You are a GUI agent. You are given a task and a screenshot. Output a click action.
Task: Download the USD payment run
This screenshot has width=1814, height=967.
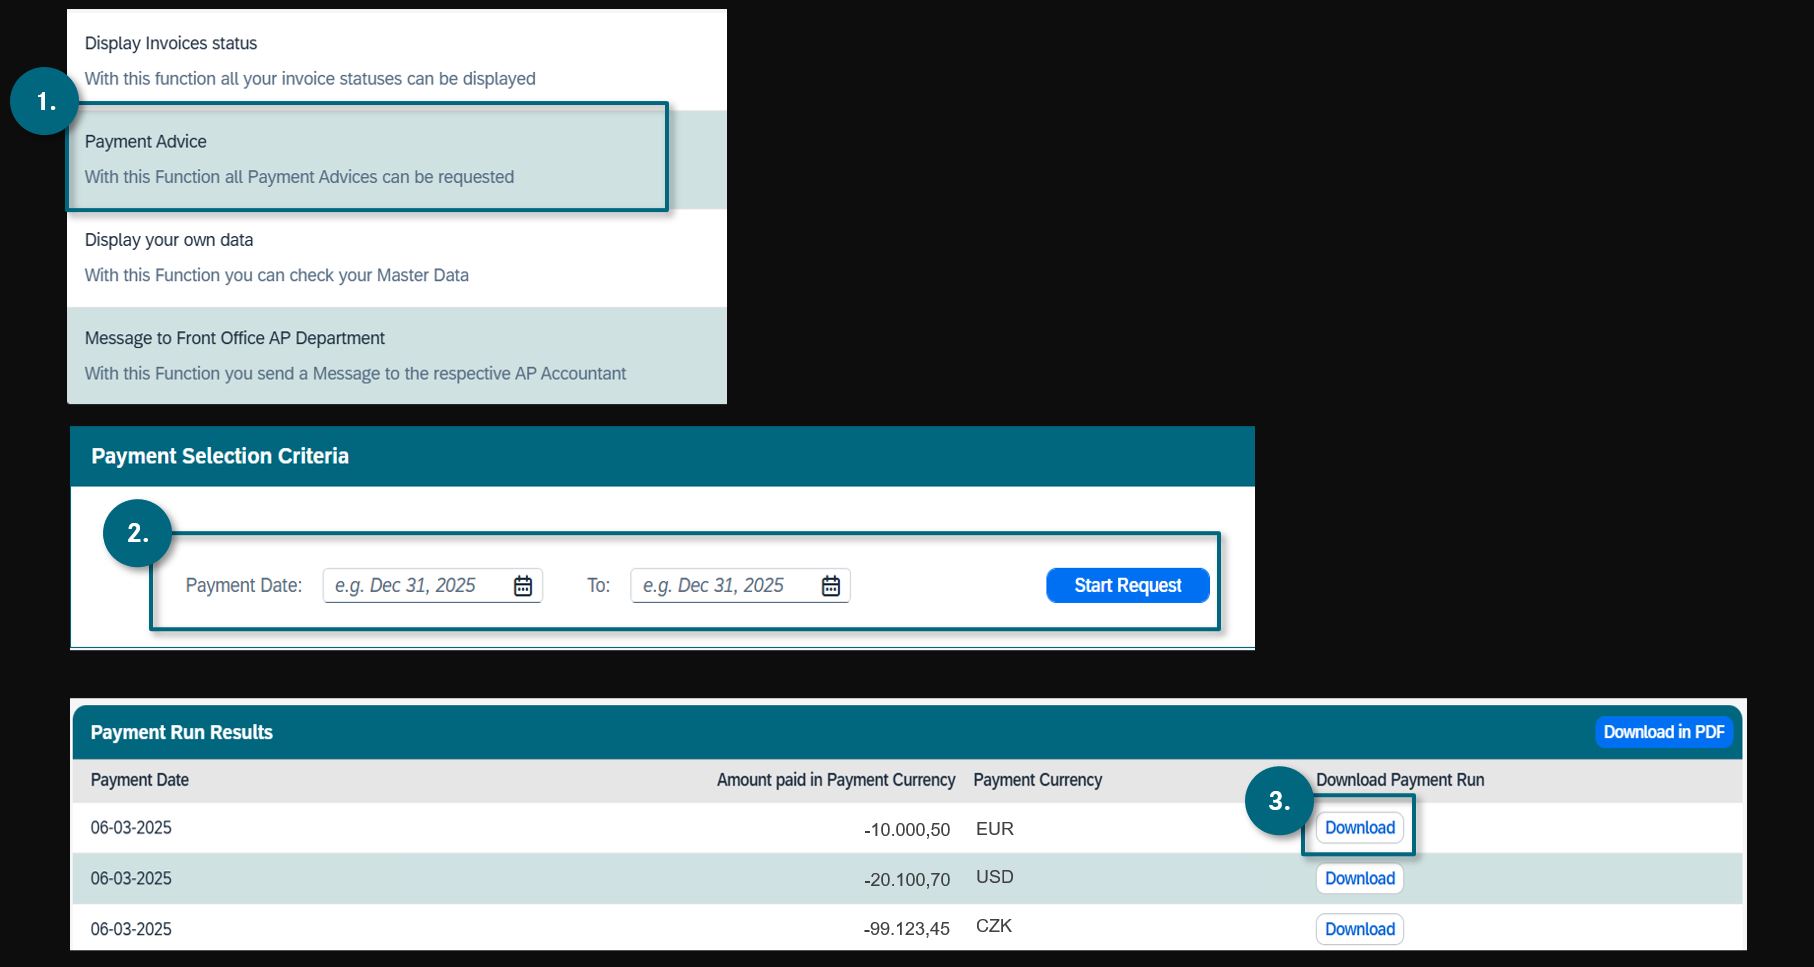coord(1359,879)
